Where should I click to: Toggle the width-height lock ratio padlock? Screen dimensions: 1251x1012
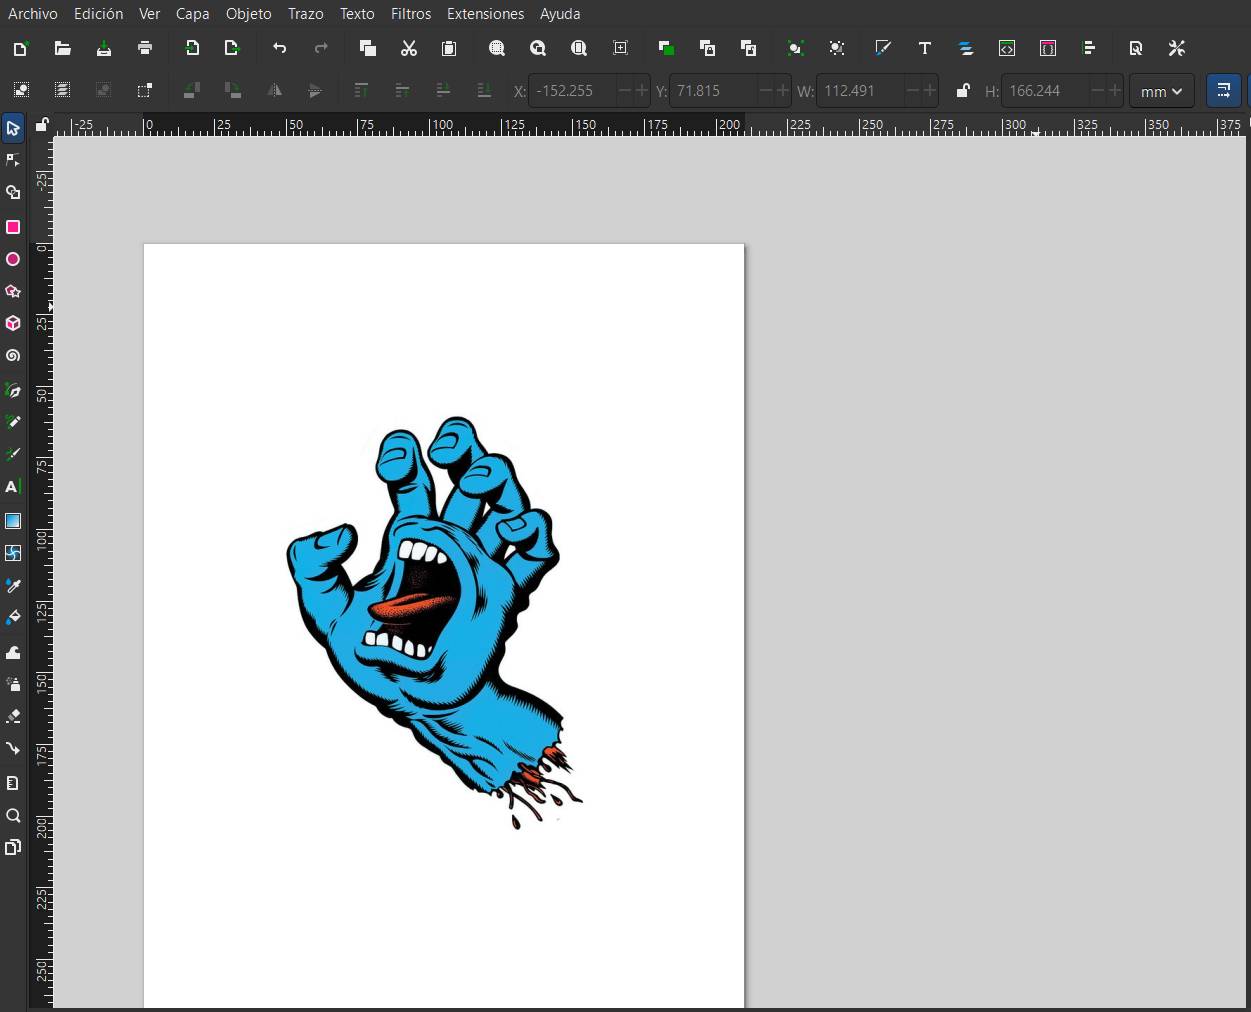[962, 91]
